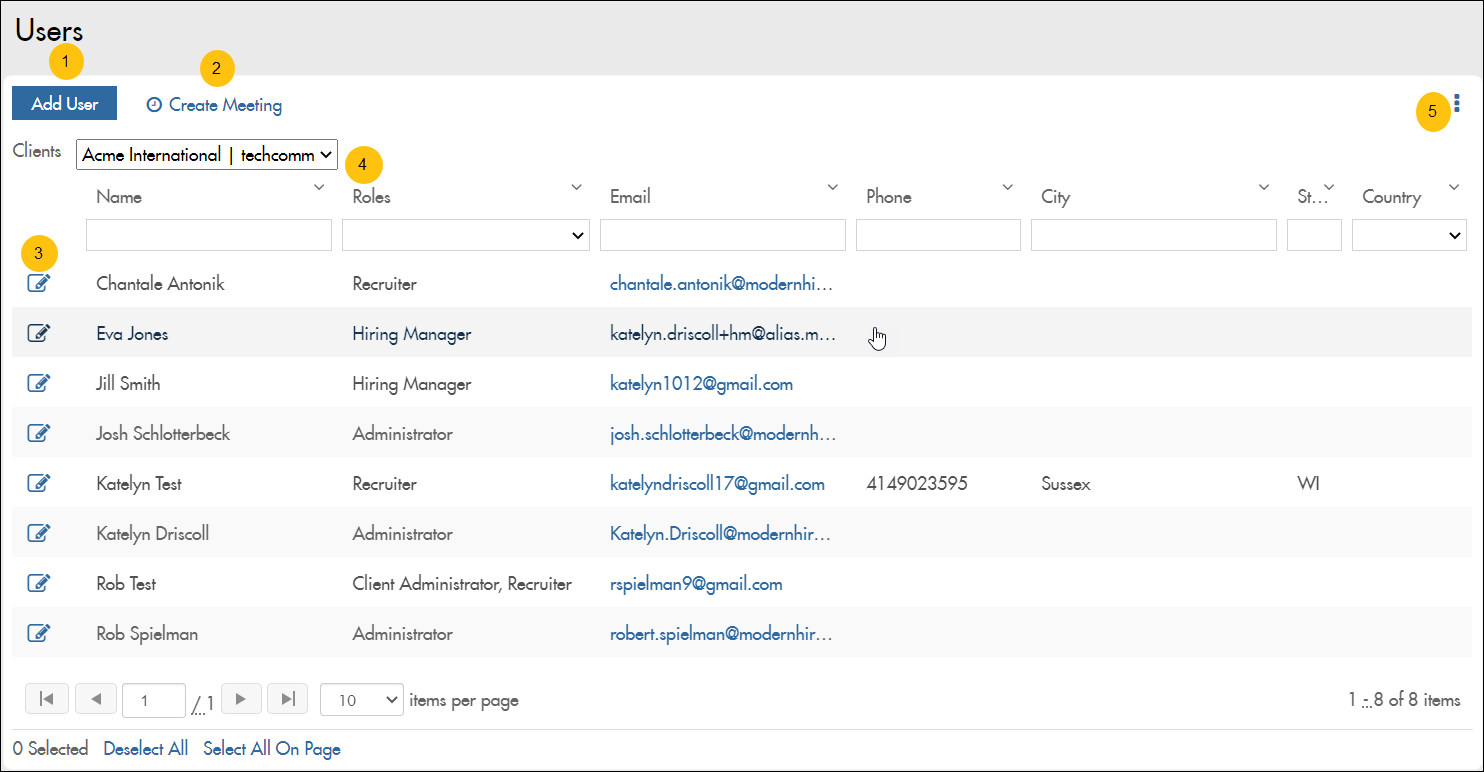
Task: Open the katelyn1012@gmail.com email link
Action: [x=701, y=383]
